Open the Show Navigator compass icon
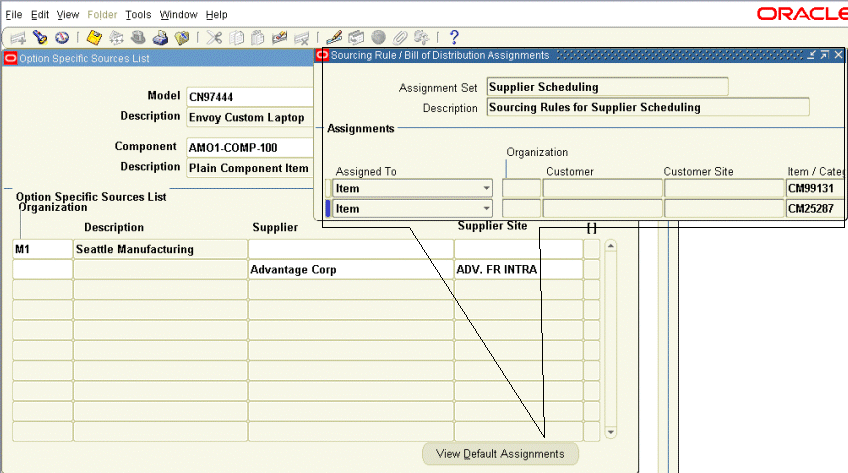 (x=62, y=37)
